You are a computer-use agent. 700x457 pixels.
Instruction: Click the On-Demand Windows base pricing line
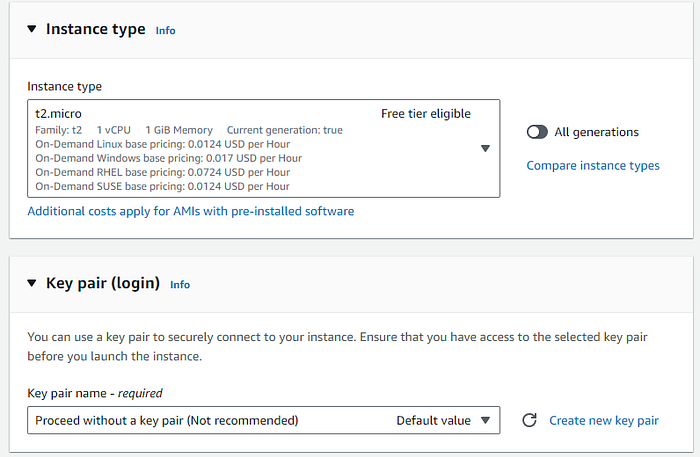pyautogui.click(x=168, y=158)
